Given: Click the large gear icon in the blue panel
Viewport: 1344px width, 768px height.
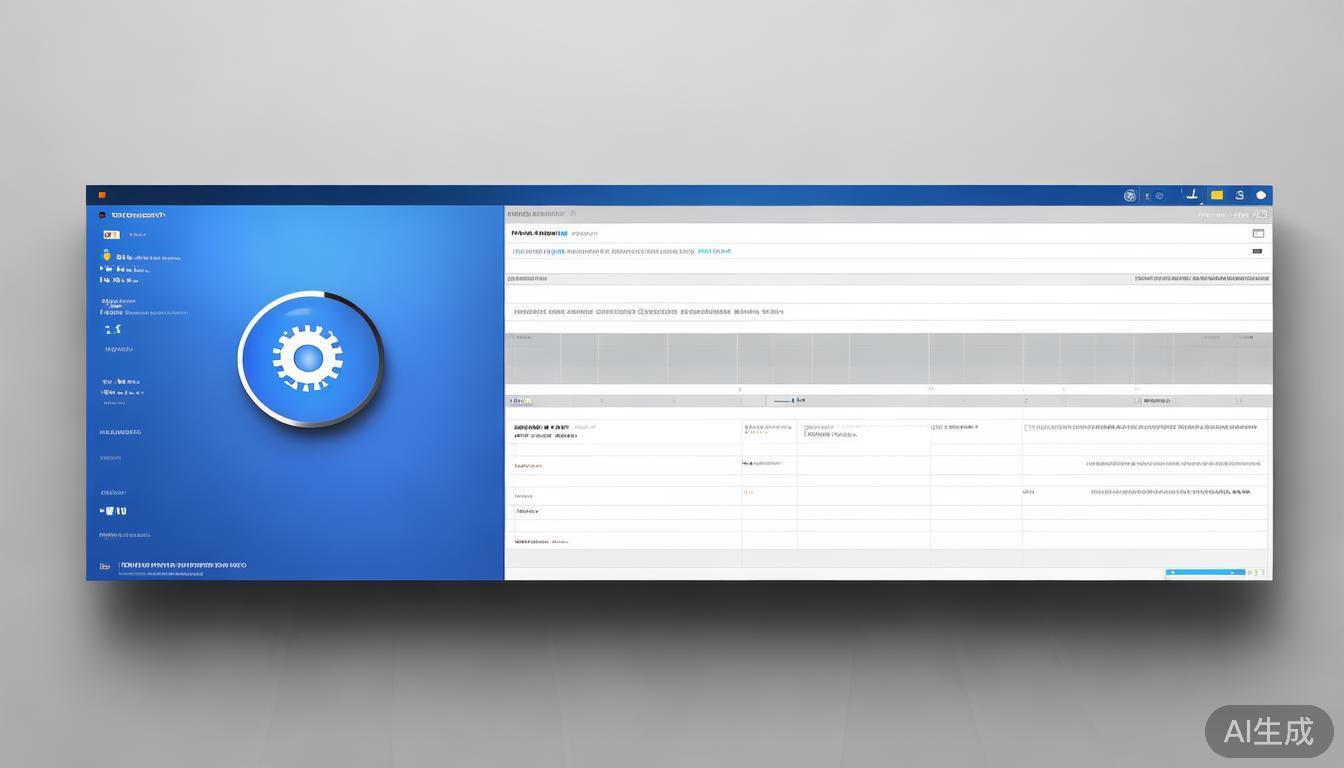Looking at the screenshot, I should point(309,358).
